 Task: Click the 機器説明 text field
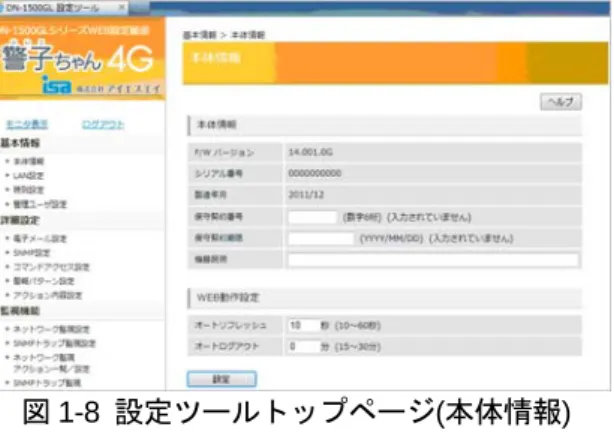tap(433, 260)
